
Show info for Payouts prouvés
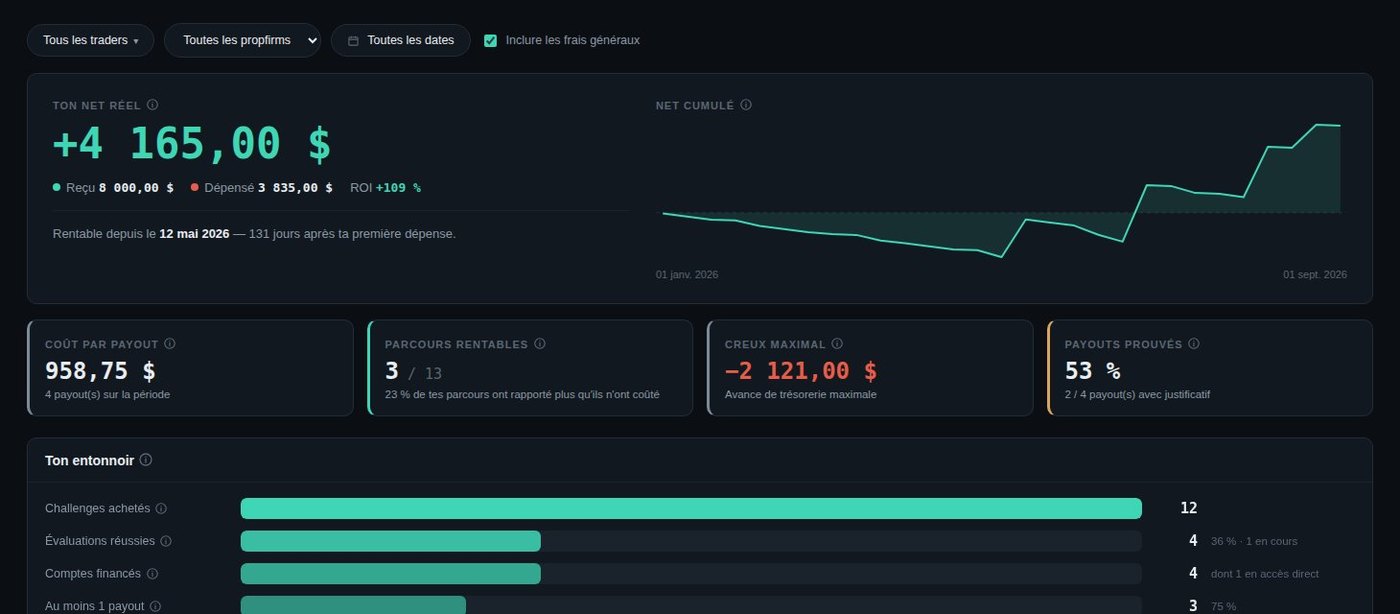click(1194, 343)
